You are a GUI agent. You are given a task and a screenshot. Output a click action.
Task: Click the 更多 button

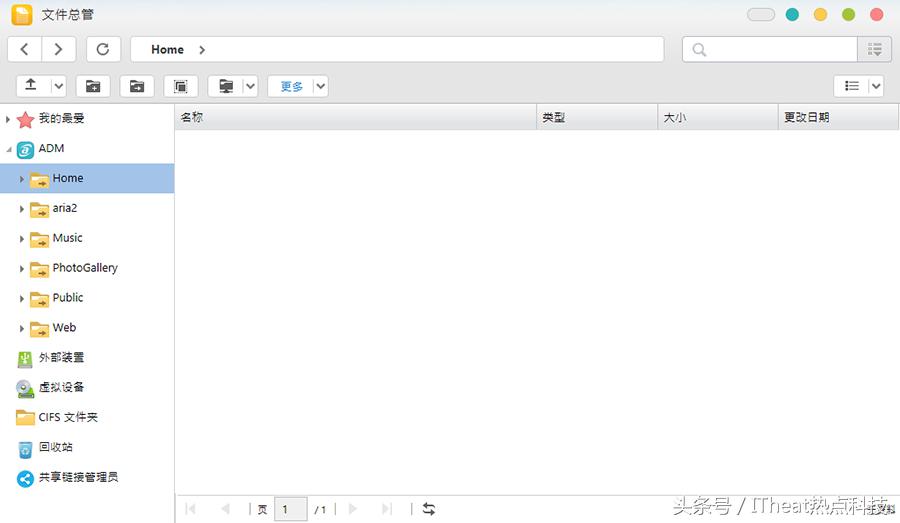291,86
